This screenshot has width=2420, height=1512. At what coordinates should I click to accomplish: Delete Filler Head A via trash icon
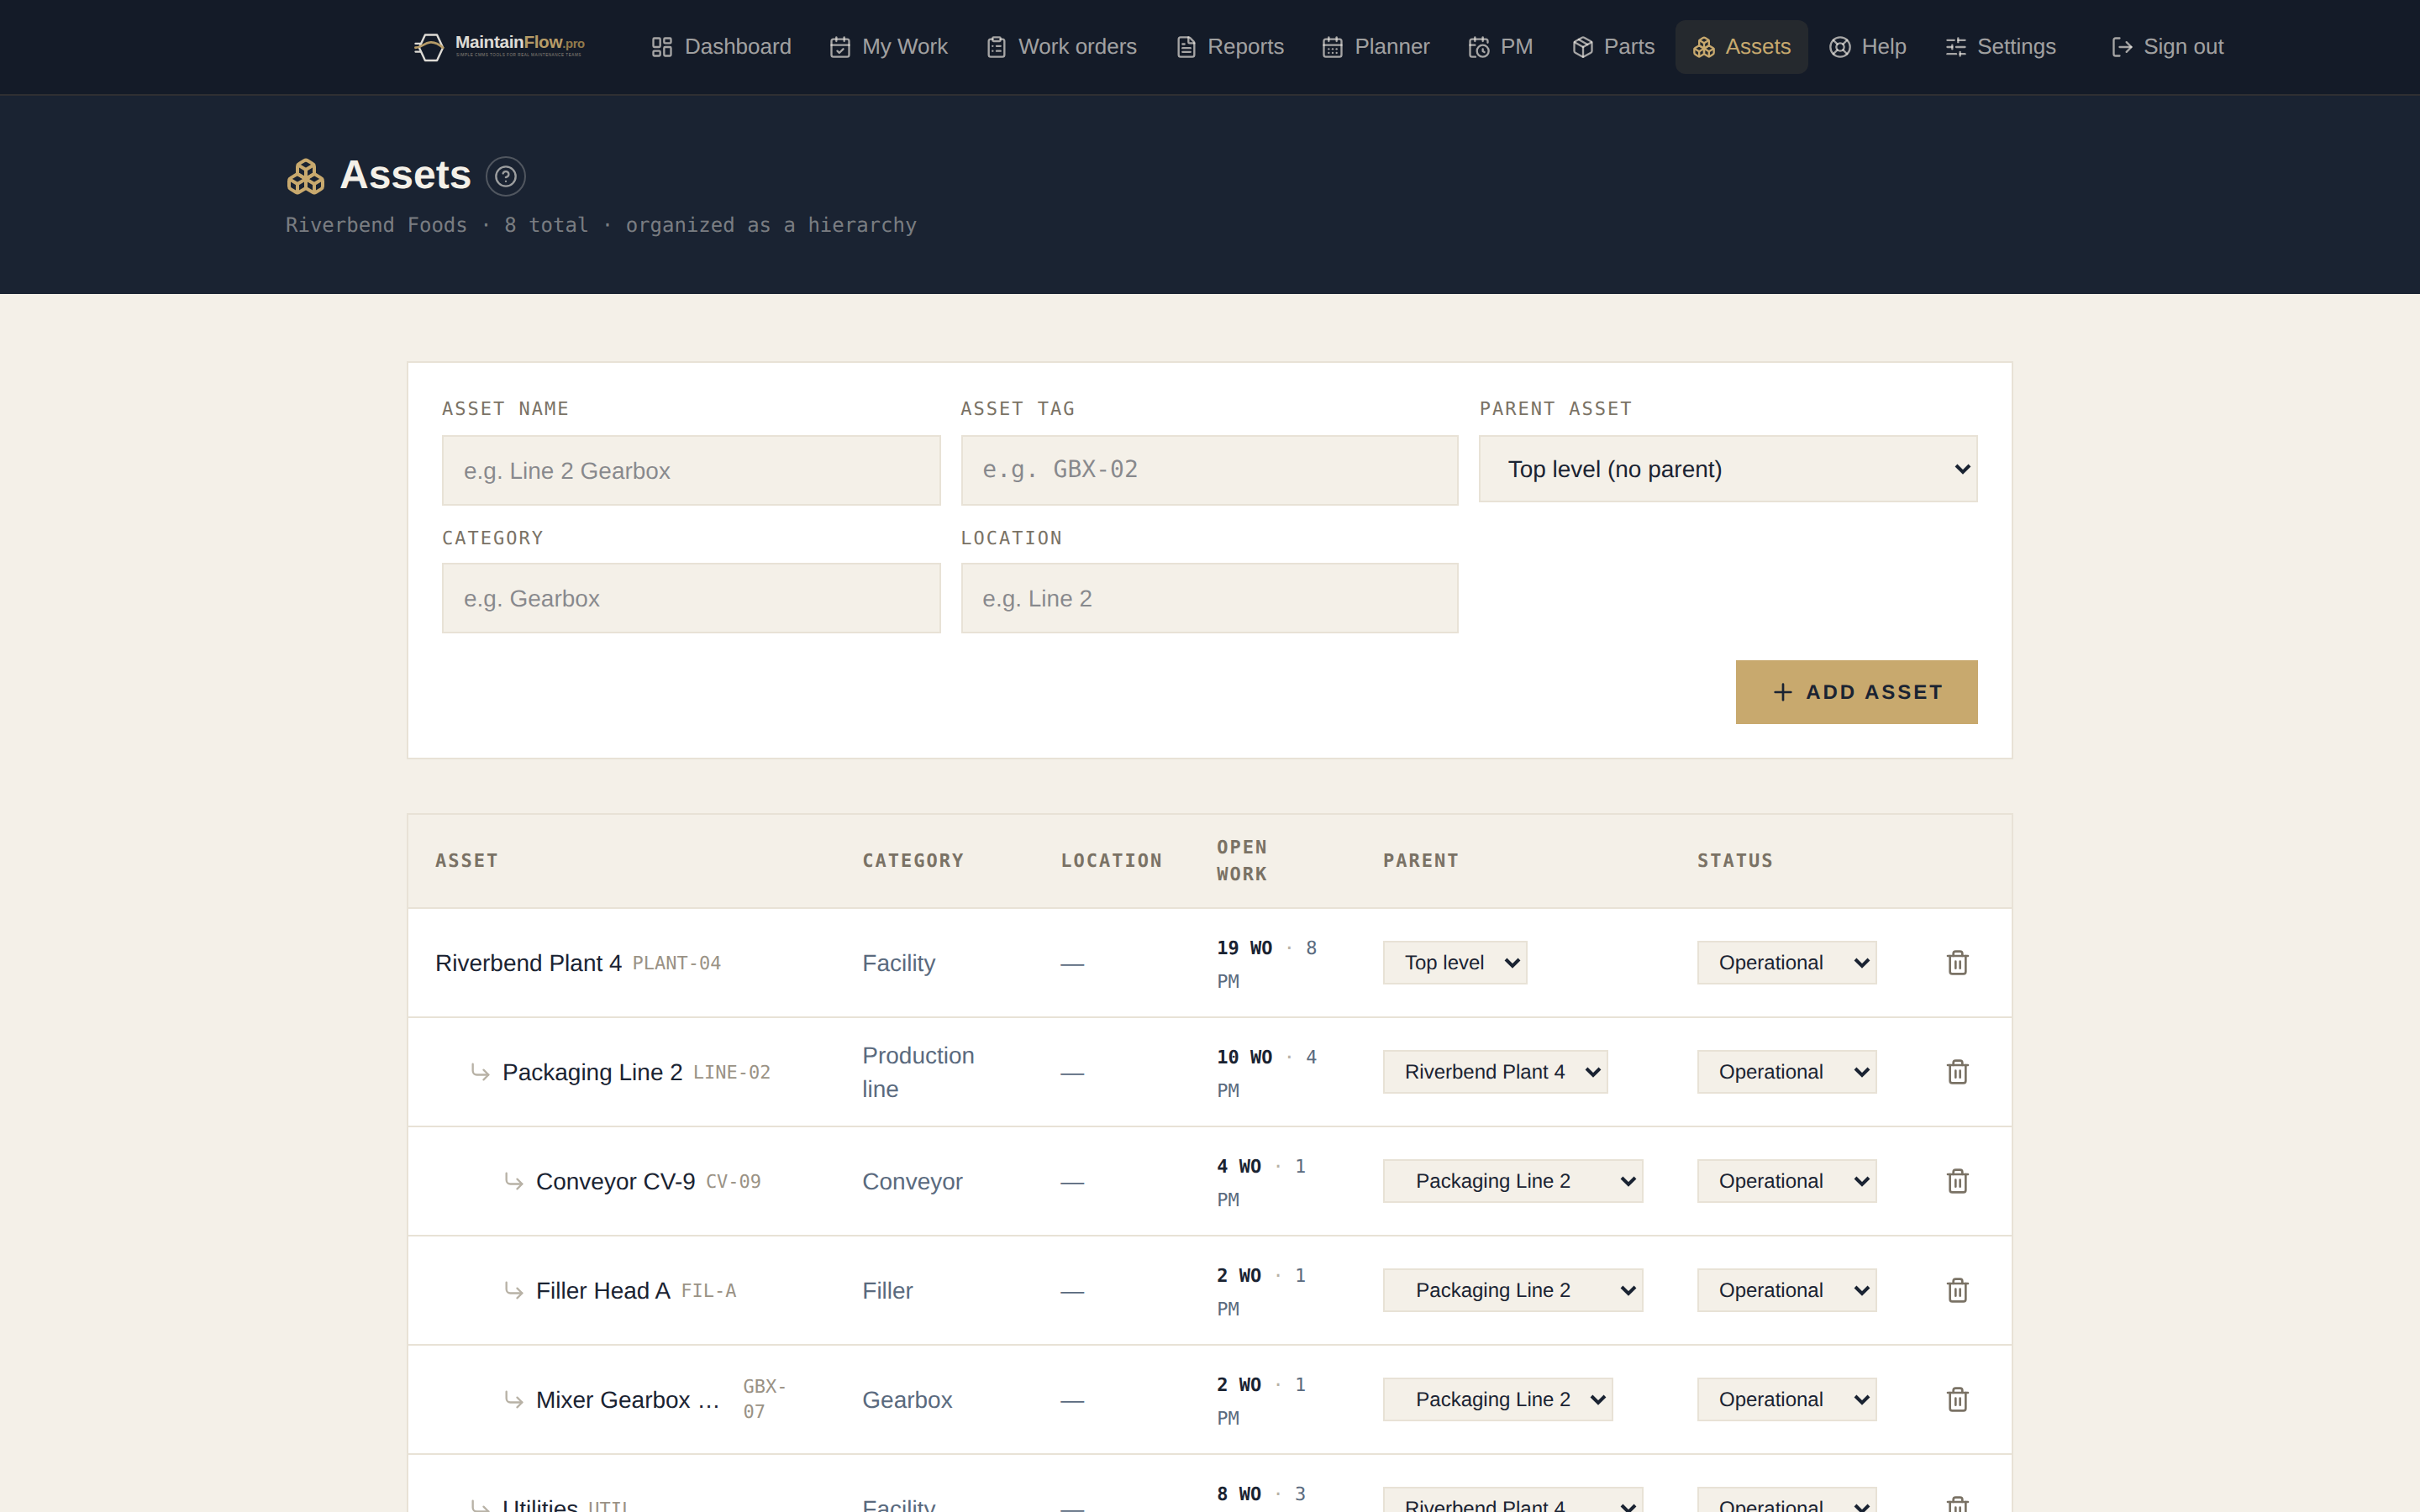pos(1957,1289)
